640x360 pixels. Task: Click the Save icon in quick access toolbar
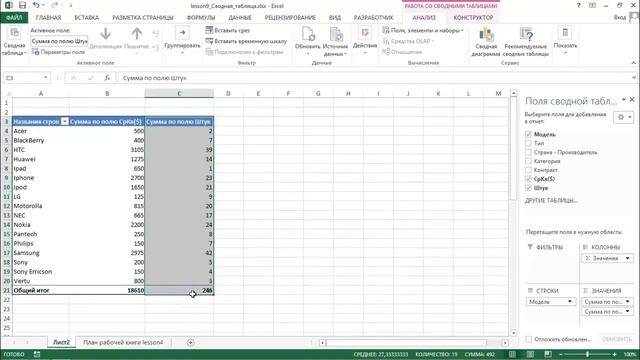tap(22, 5)
